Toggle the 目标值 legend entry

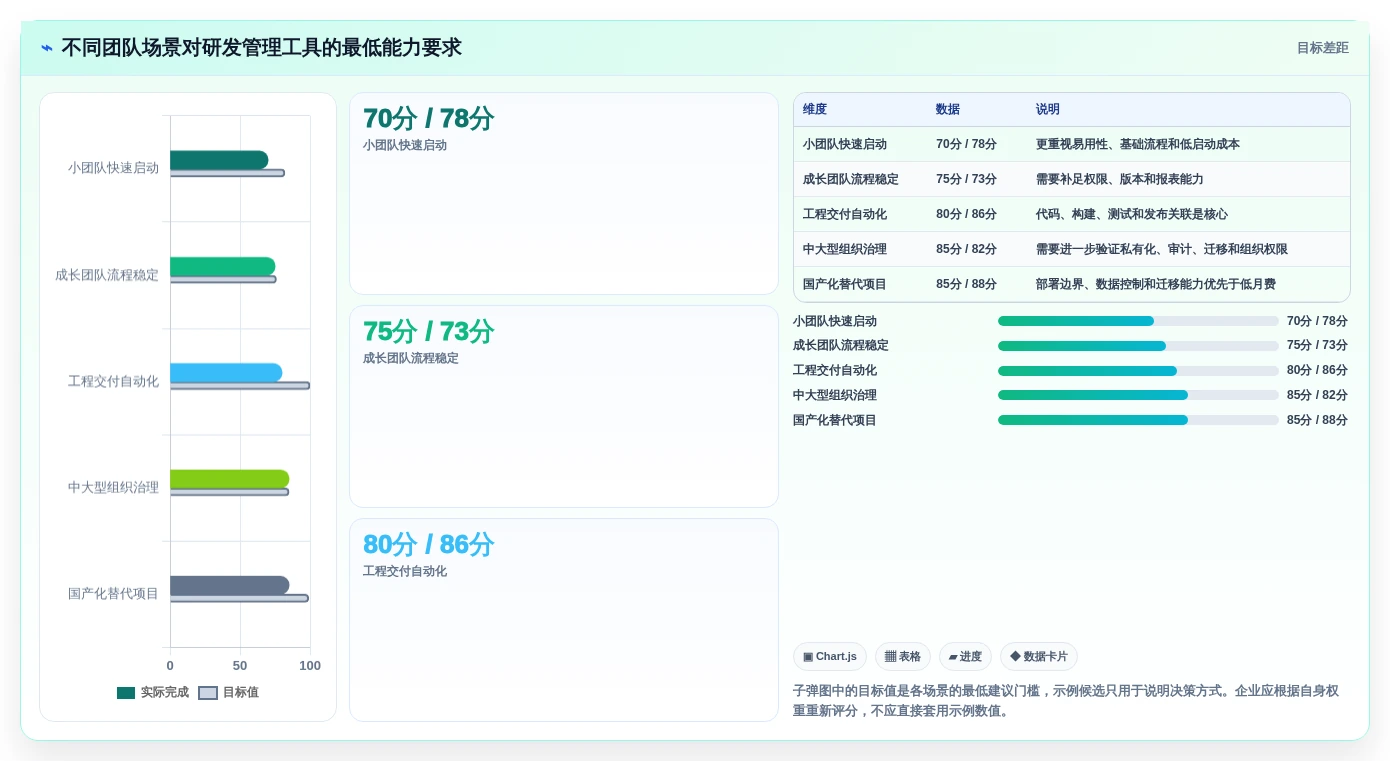[229, 692]
